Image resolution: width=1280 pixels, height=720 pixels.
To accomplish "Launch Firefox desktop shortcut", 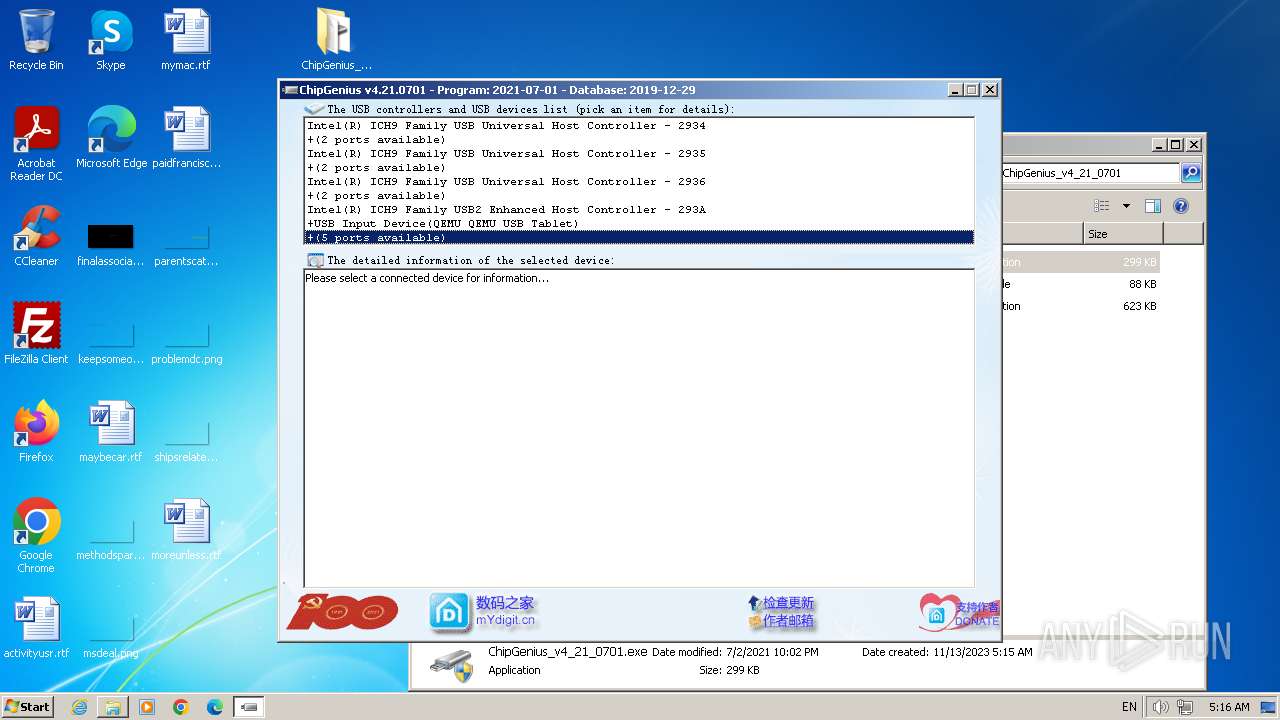I will click(x=36, y=432).
